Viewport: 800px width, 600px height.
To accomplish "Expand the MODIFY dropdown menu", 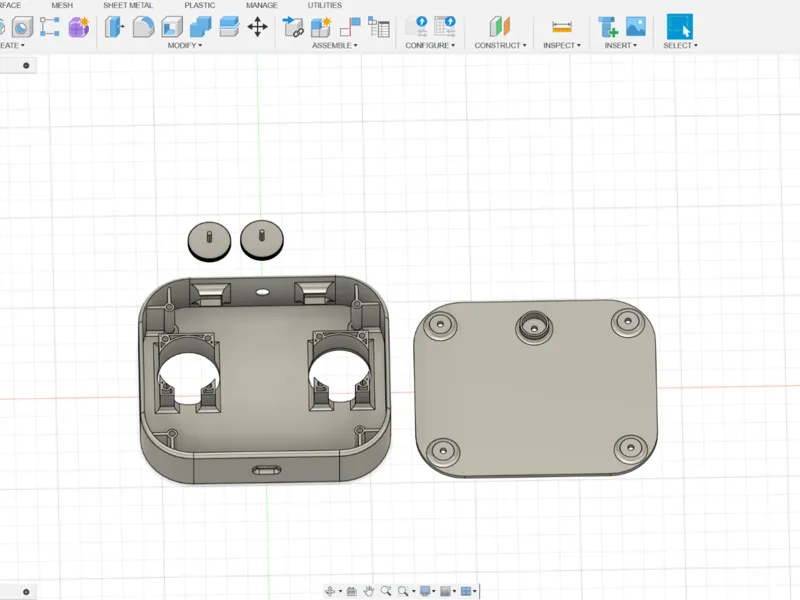I will [185, 45].
